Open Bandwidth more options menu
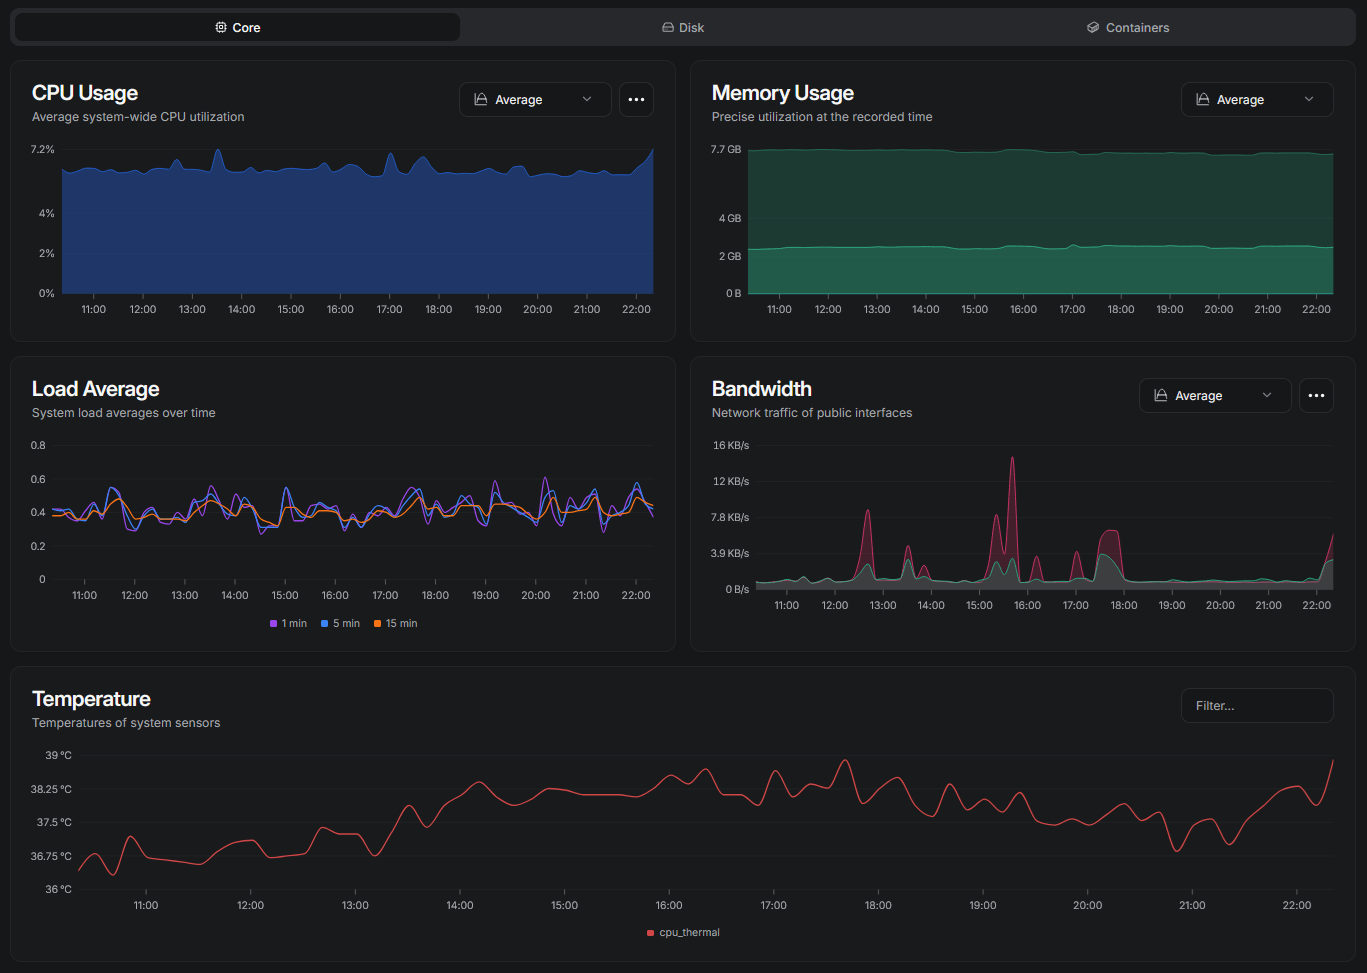 tap(1316, 395)
